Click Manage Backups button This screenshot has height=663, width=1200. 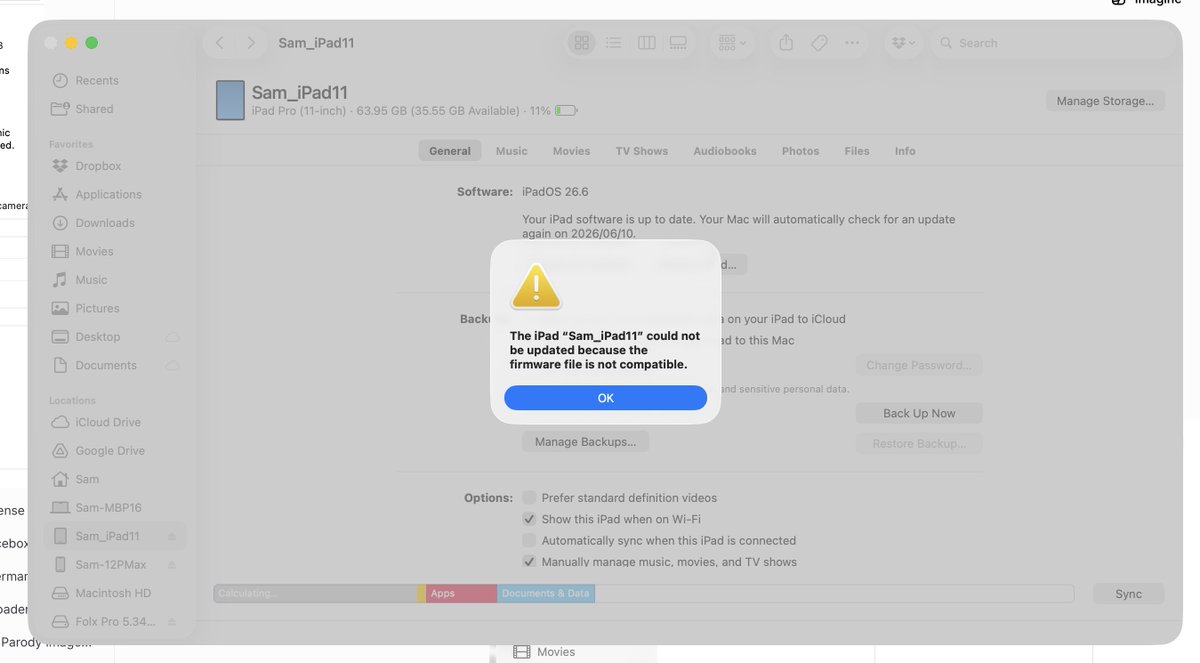tap(585, 441)
